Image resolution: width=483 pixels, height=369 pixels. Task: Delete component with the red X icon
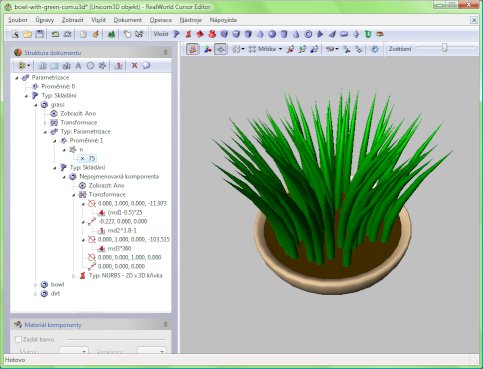(x=134, y=66)
